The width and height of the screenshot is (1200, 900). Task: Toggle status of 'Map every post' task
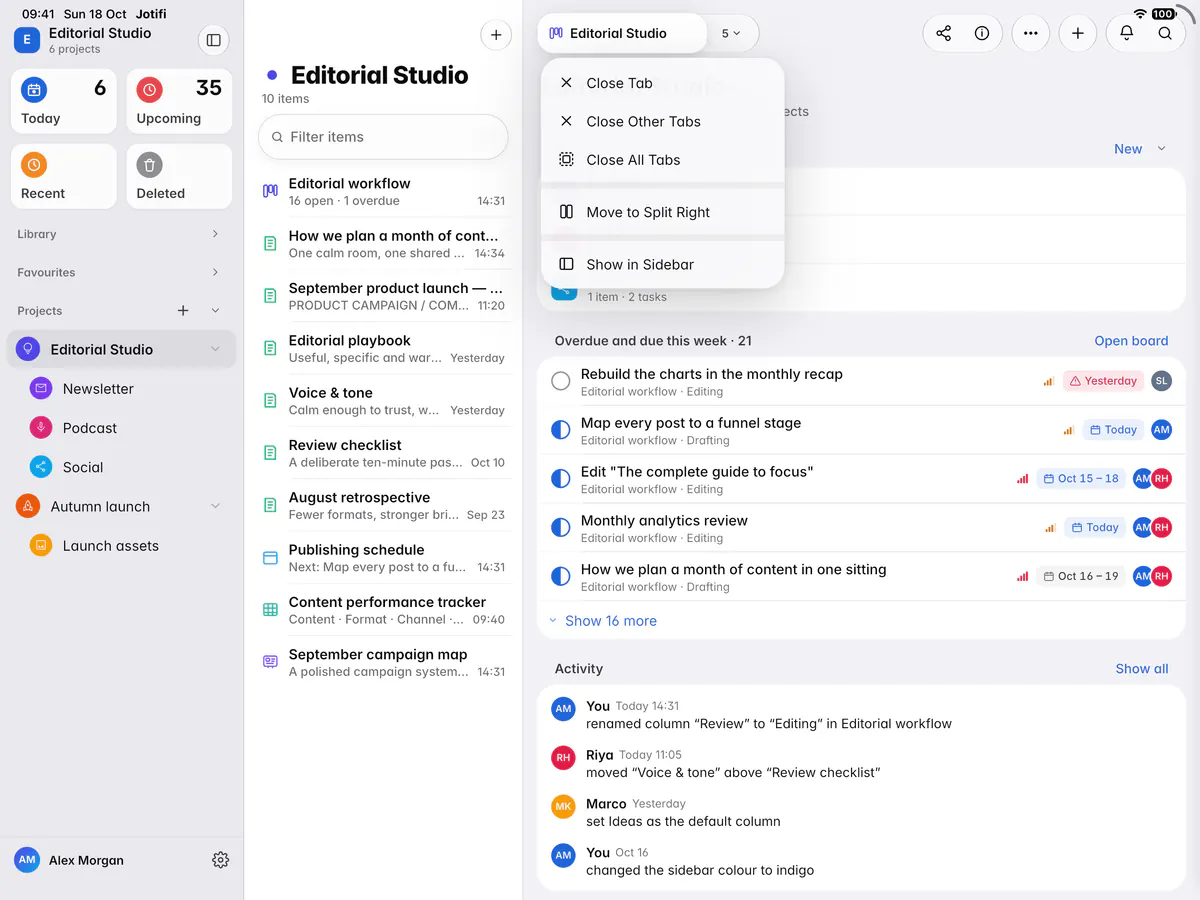[x=561, y=430]
